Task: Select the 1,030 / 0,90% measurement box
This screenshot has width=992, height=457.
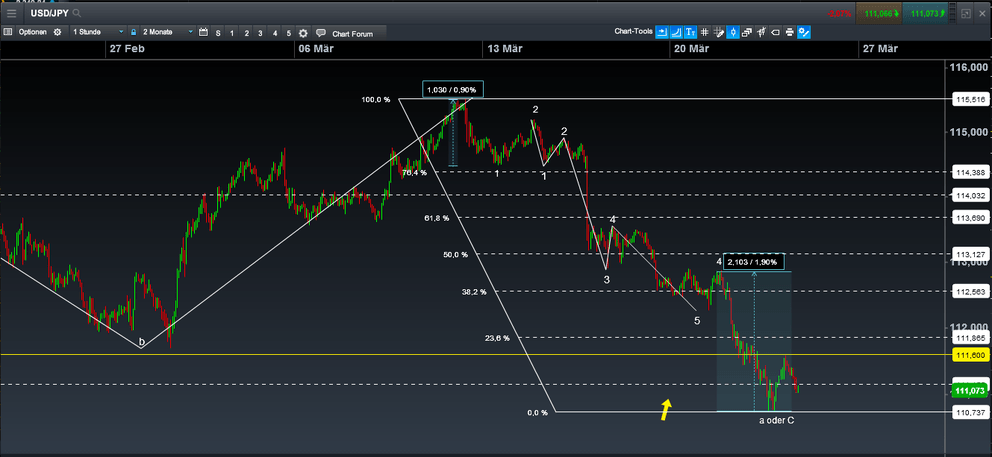Action: [x=453, y=90]
